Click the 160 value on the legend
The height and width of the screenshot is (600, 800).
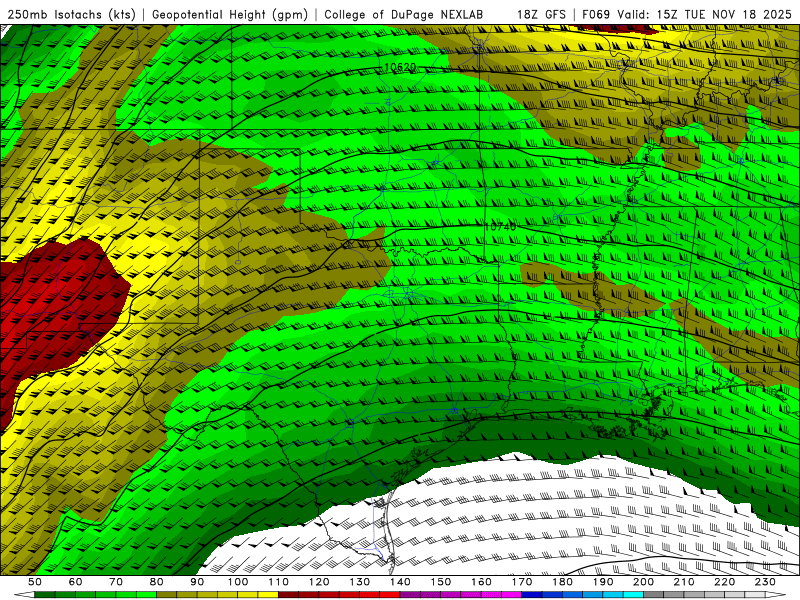481,582
